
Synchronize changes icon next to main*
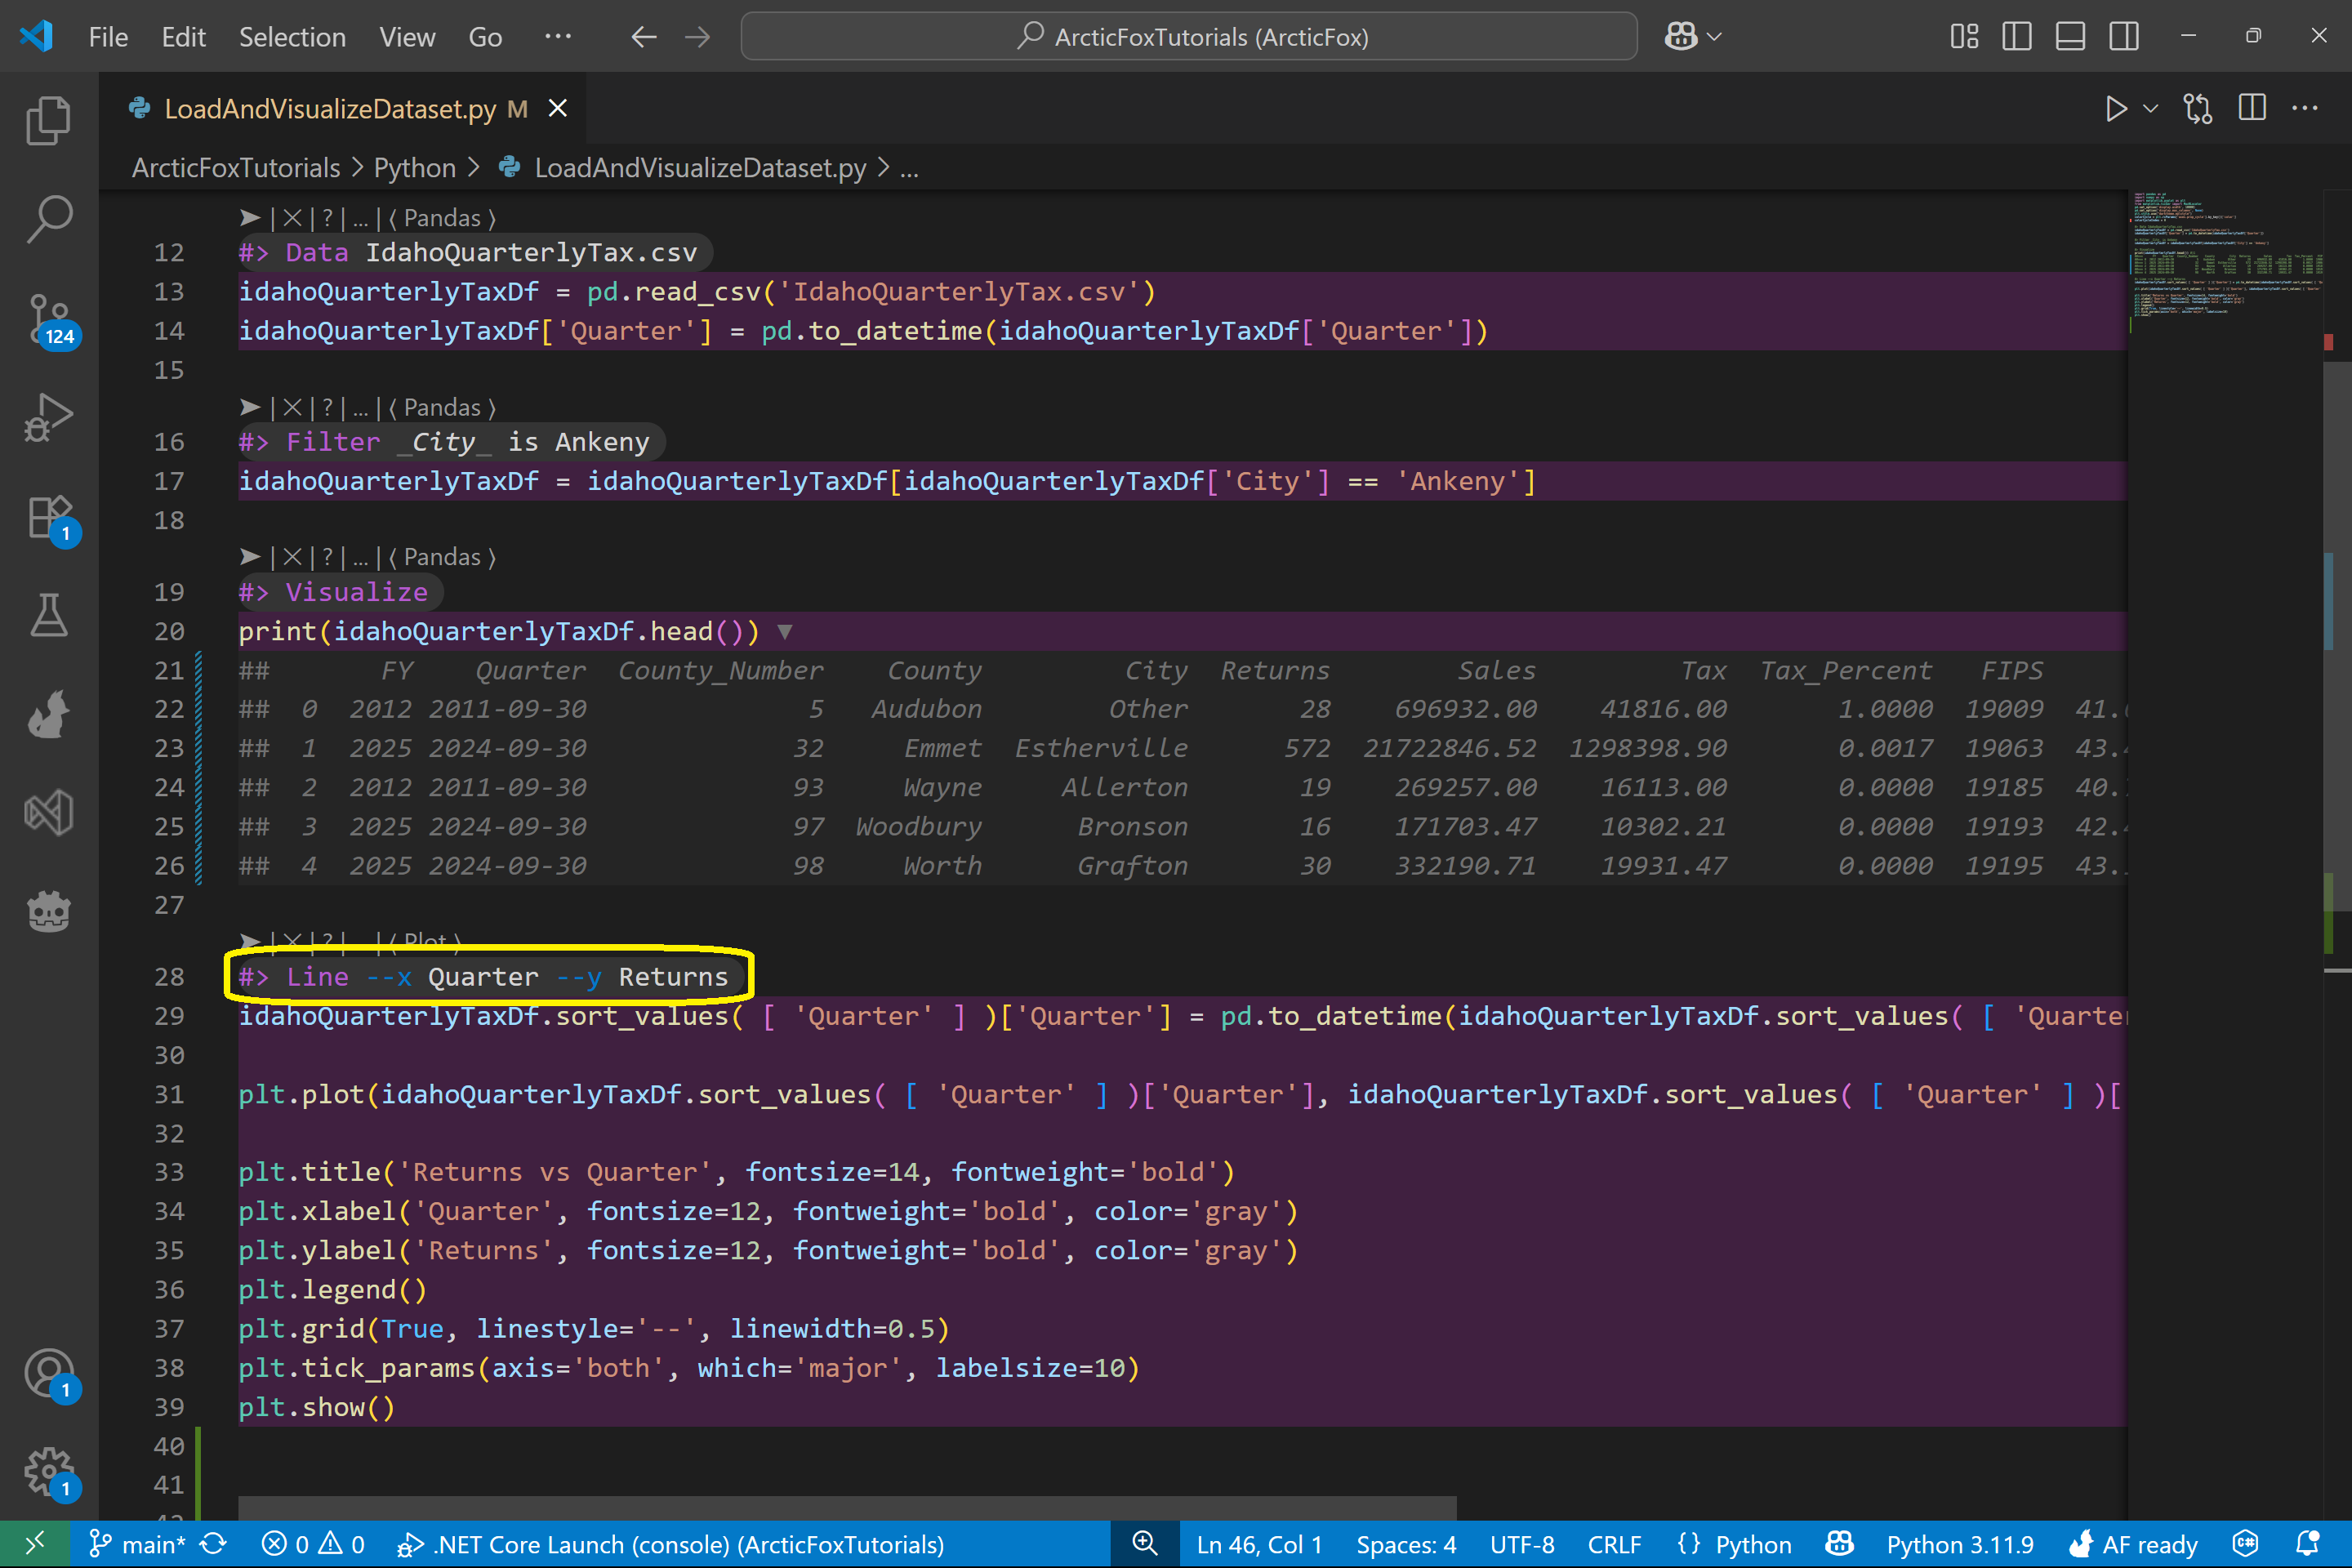[x=214, y=1544]
